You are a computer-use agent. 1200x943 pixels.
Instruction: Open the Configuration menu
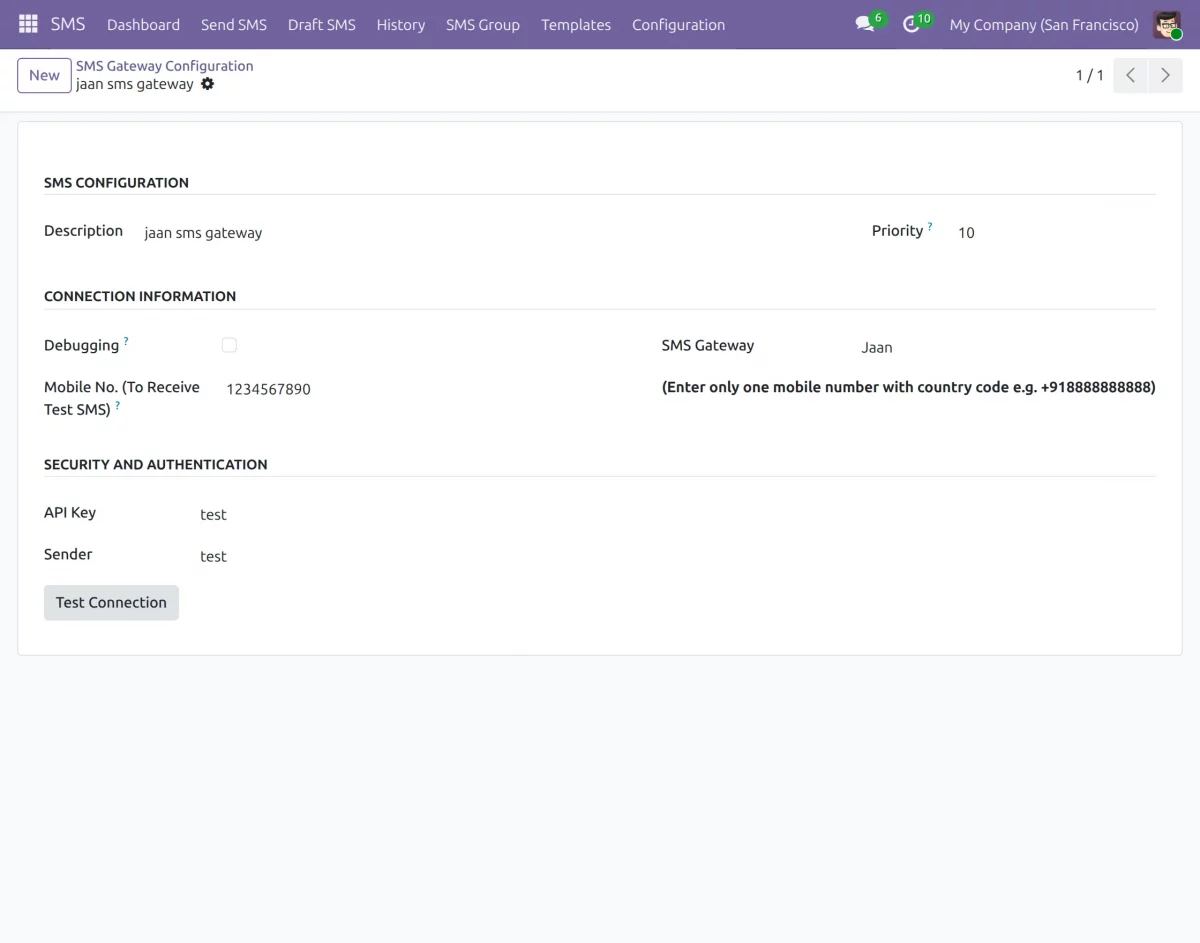[x=678, y=24]
